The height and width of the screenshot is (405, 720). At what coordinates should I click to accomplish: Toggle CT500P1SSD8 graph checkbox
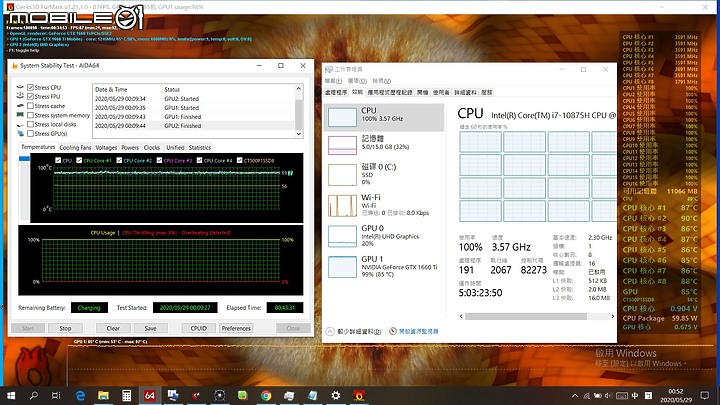(x=239, y=160)
